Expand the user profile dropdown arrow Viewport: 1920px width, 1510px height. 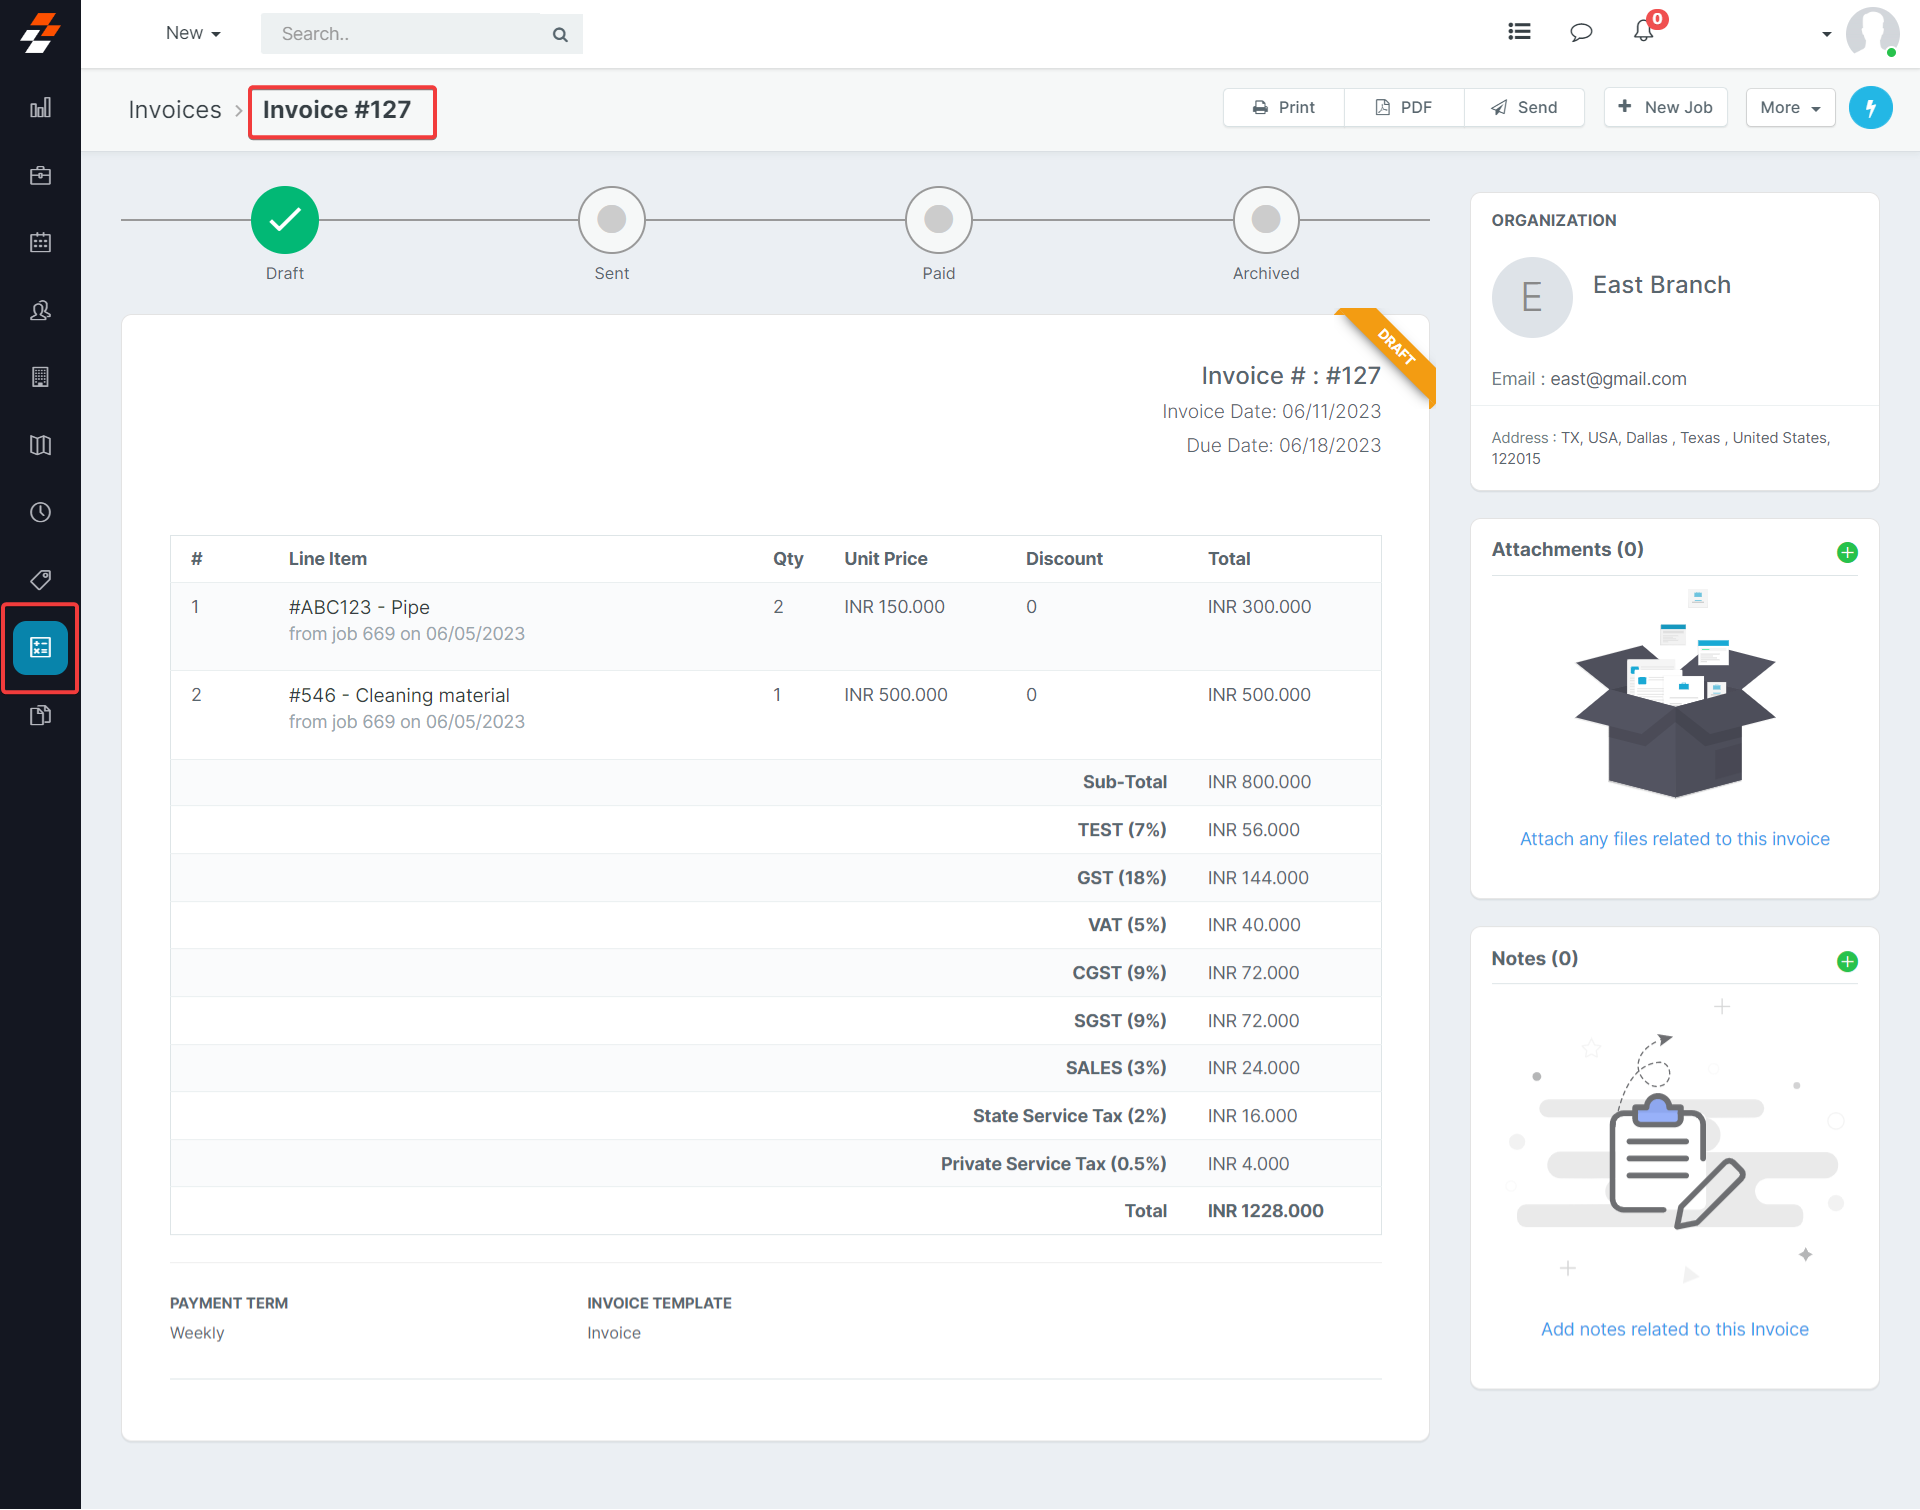pos(1826,34)
